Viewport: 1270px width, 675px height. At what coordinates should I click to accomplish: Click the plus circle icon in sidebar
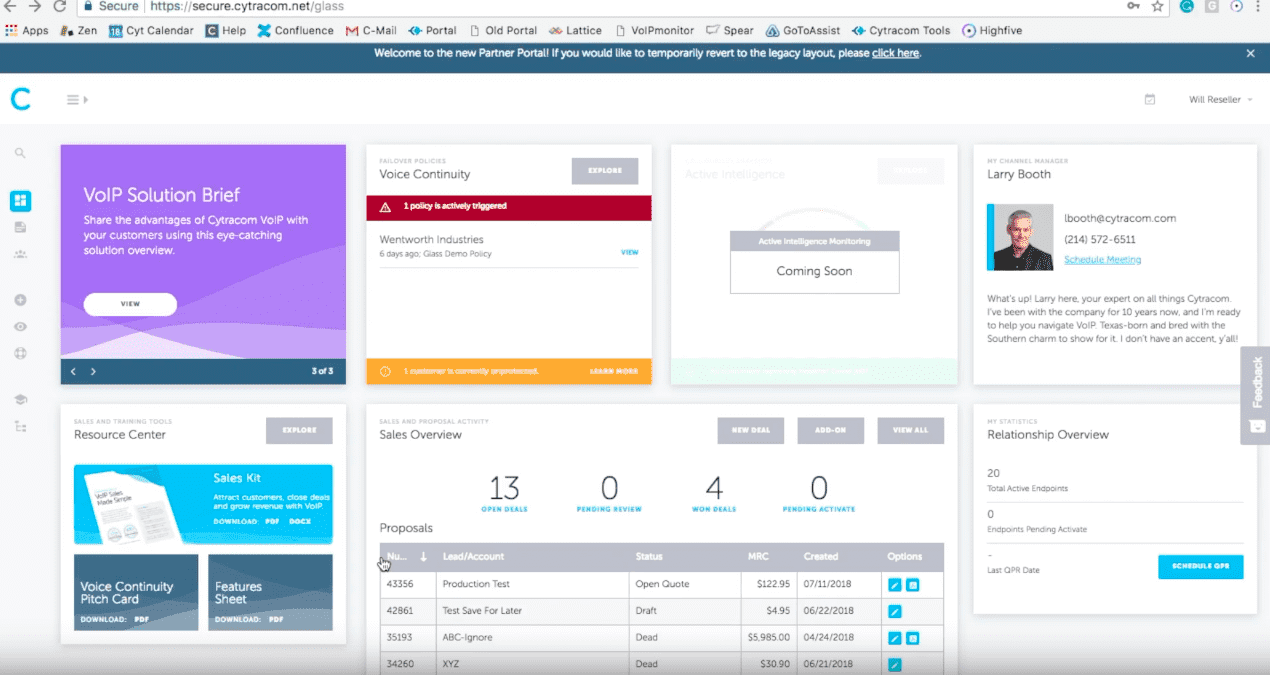20,300
